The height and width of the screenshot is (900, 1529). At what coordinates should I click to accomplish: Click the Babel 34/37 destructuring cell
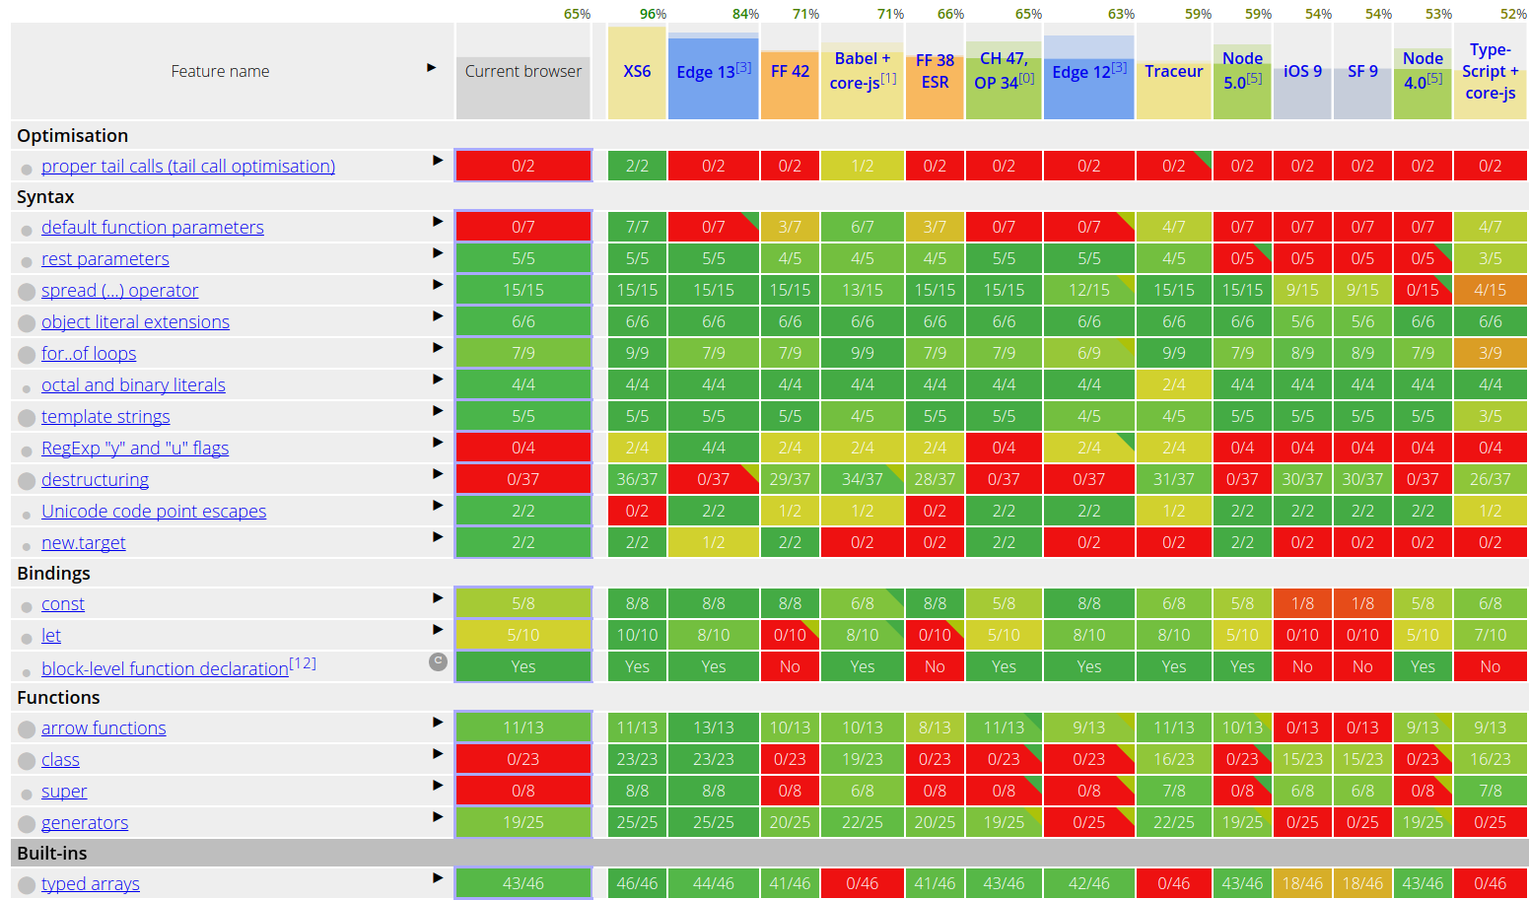[862, 479]
